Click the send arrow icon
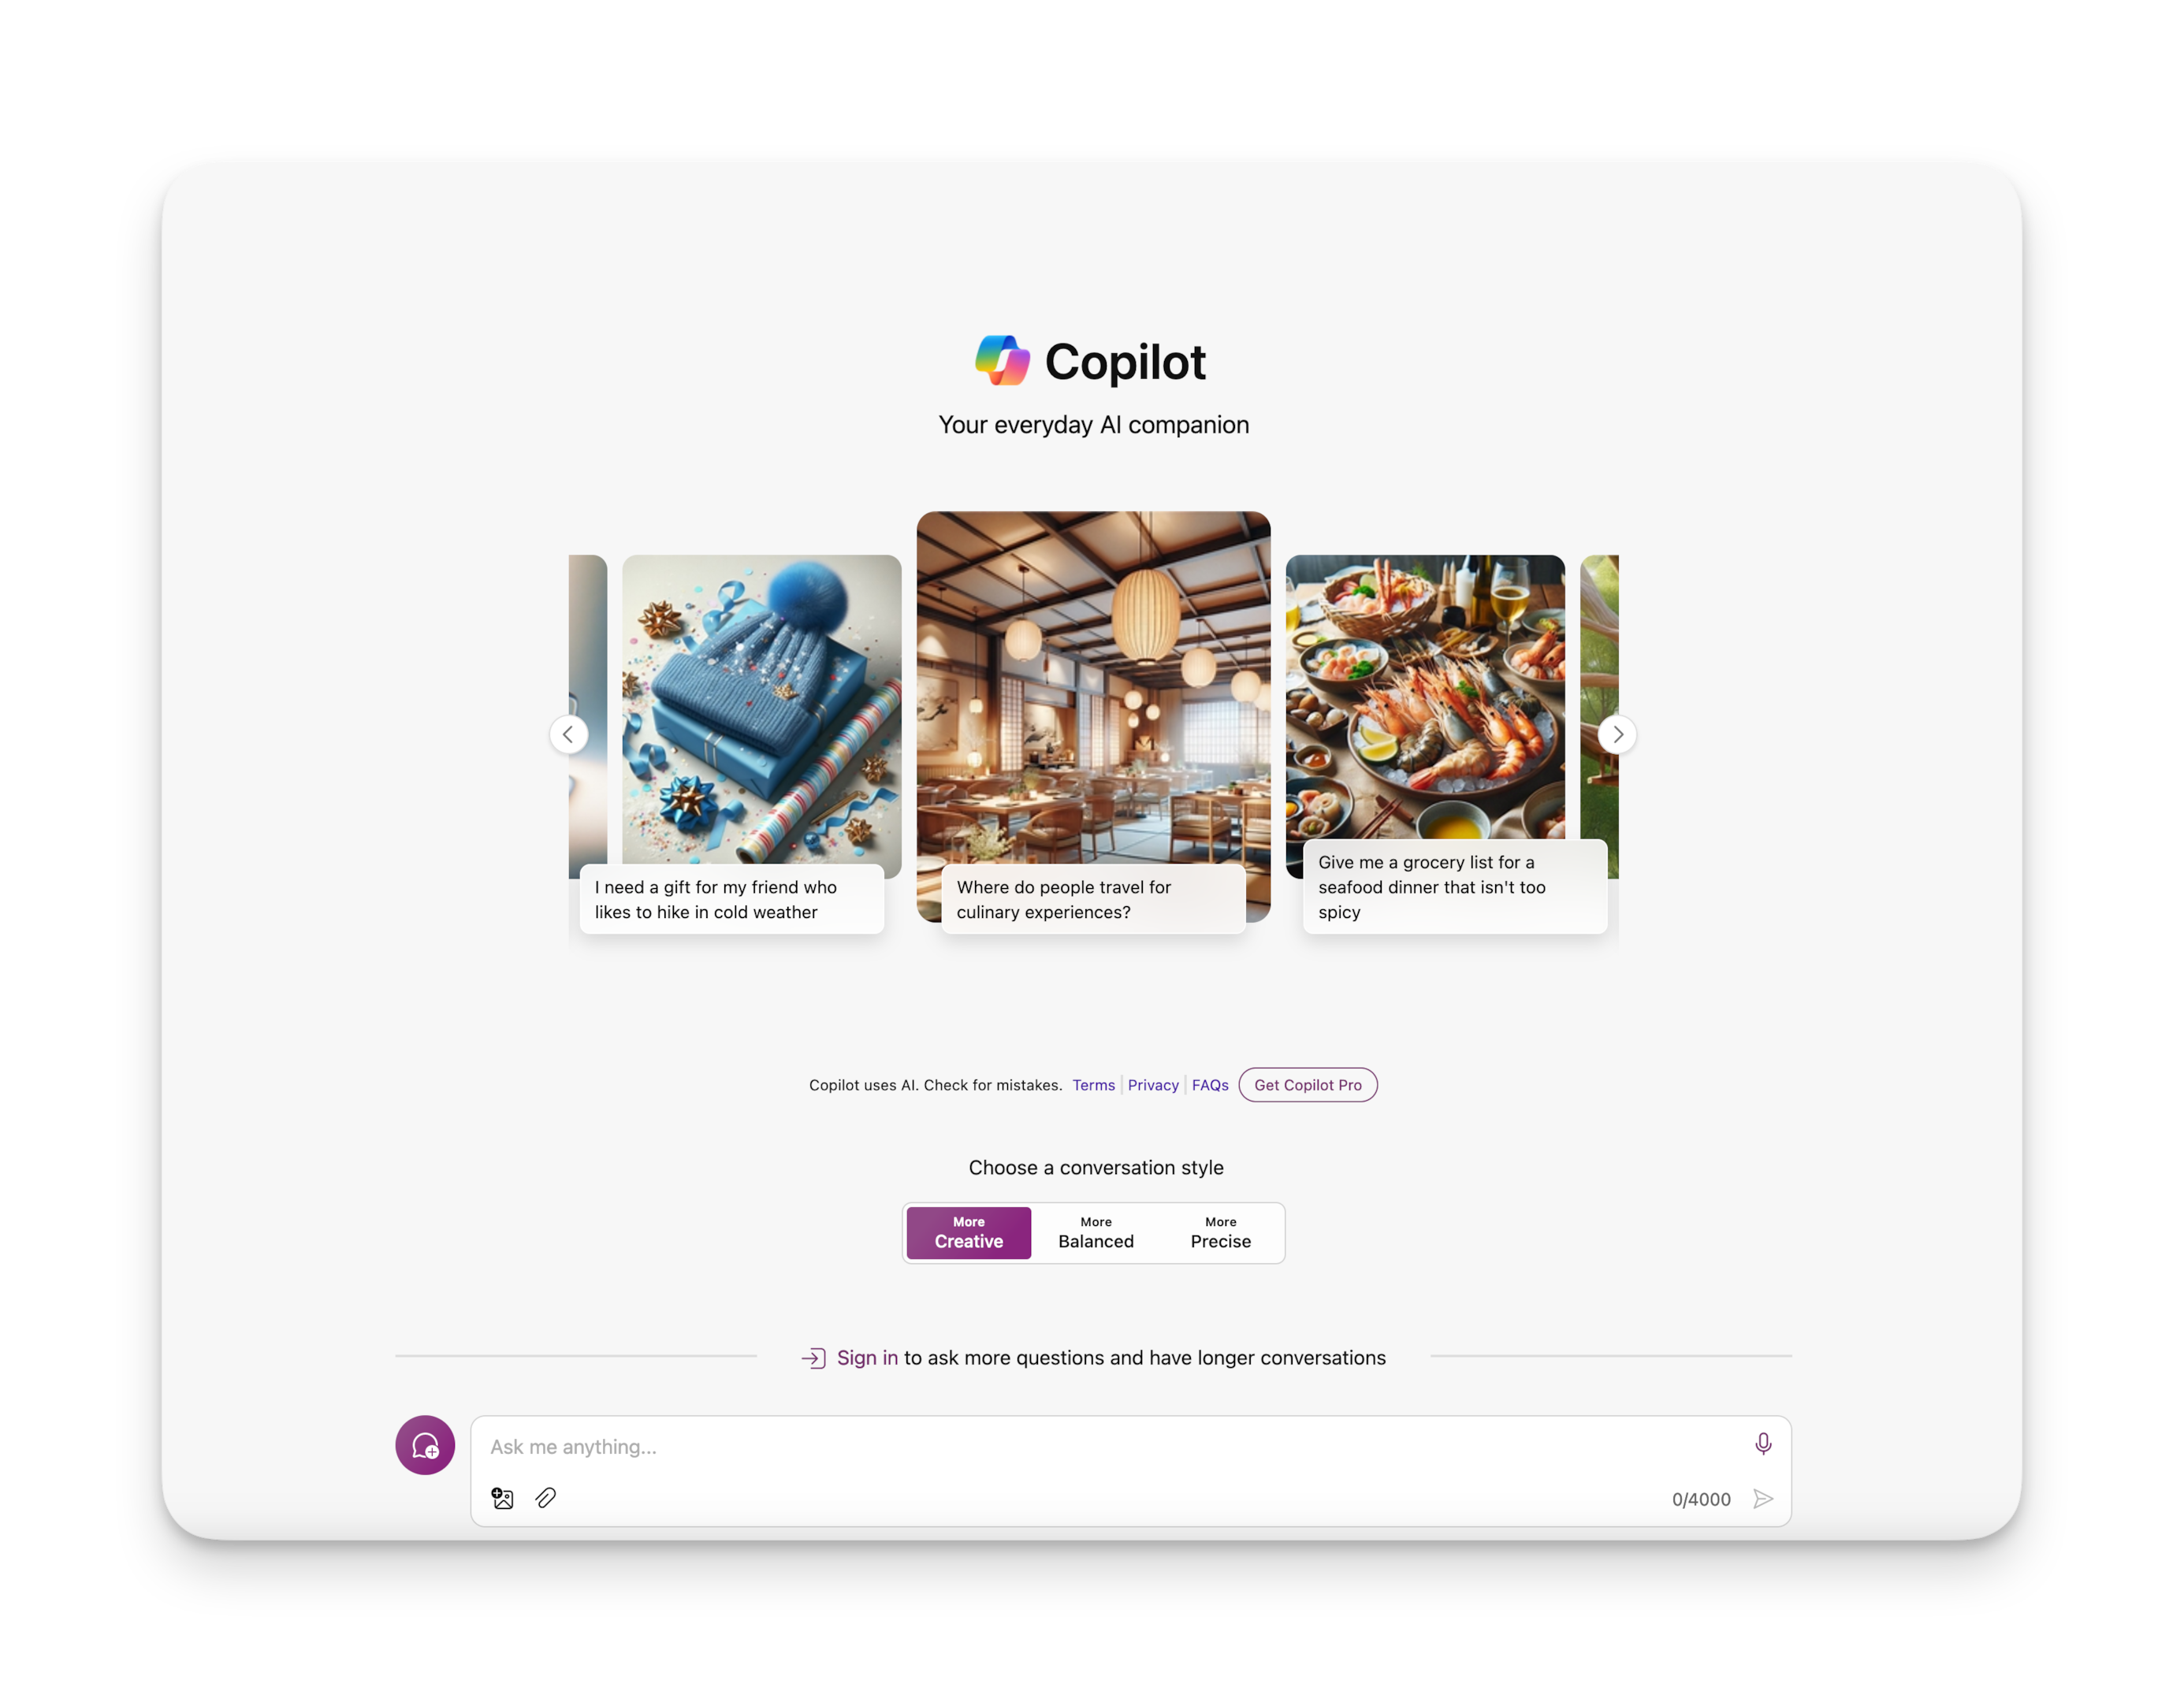 pyautogui.click(x=1765, y=1498)
